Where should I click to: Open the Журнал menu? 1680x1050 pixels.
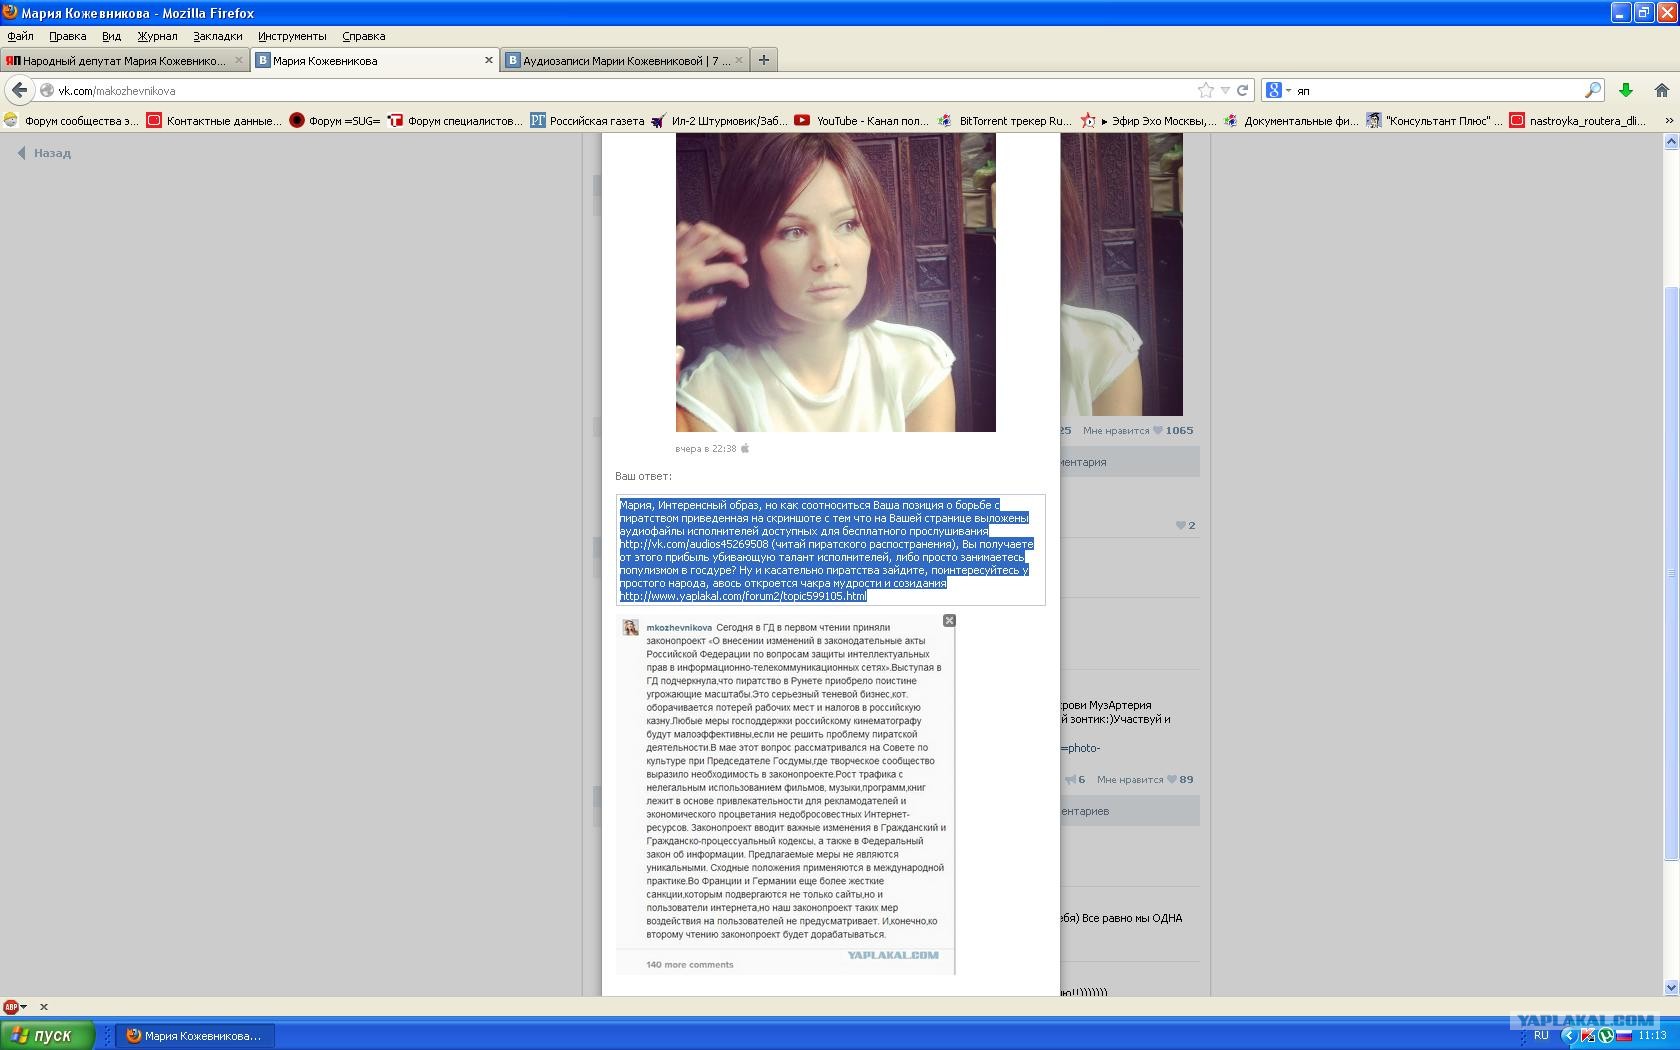pos(157,36)
